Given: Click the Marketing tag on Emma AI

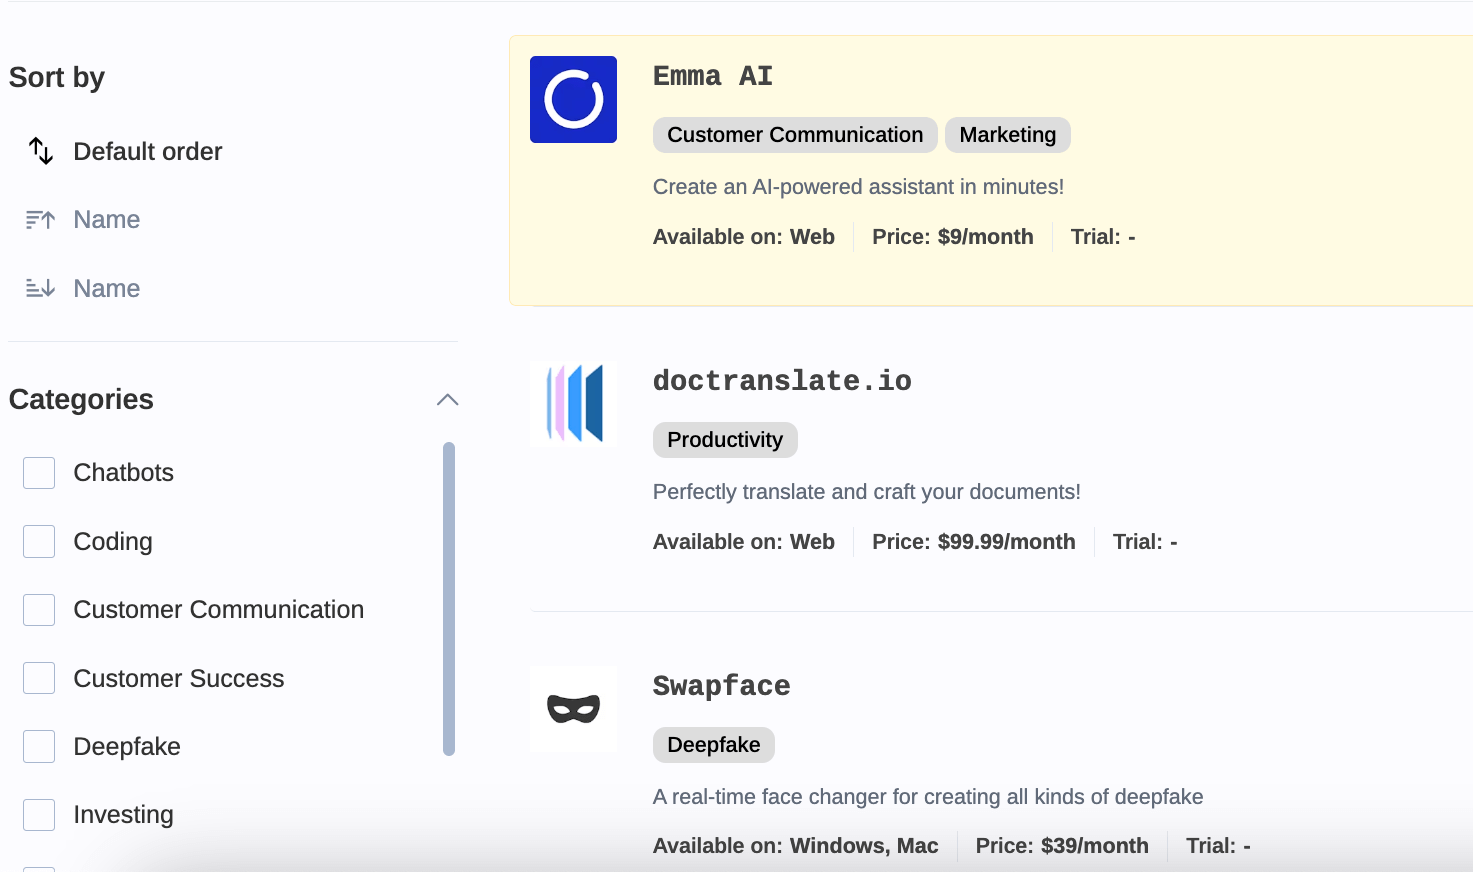Looking at the screenshot, I should (x=1008, y=135).
